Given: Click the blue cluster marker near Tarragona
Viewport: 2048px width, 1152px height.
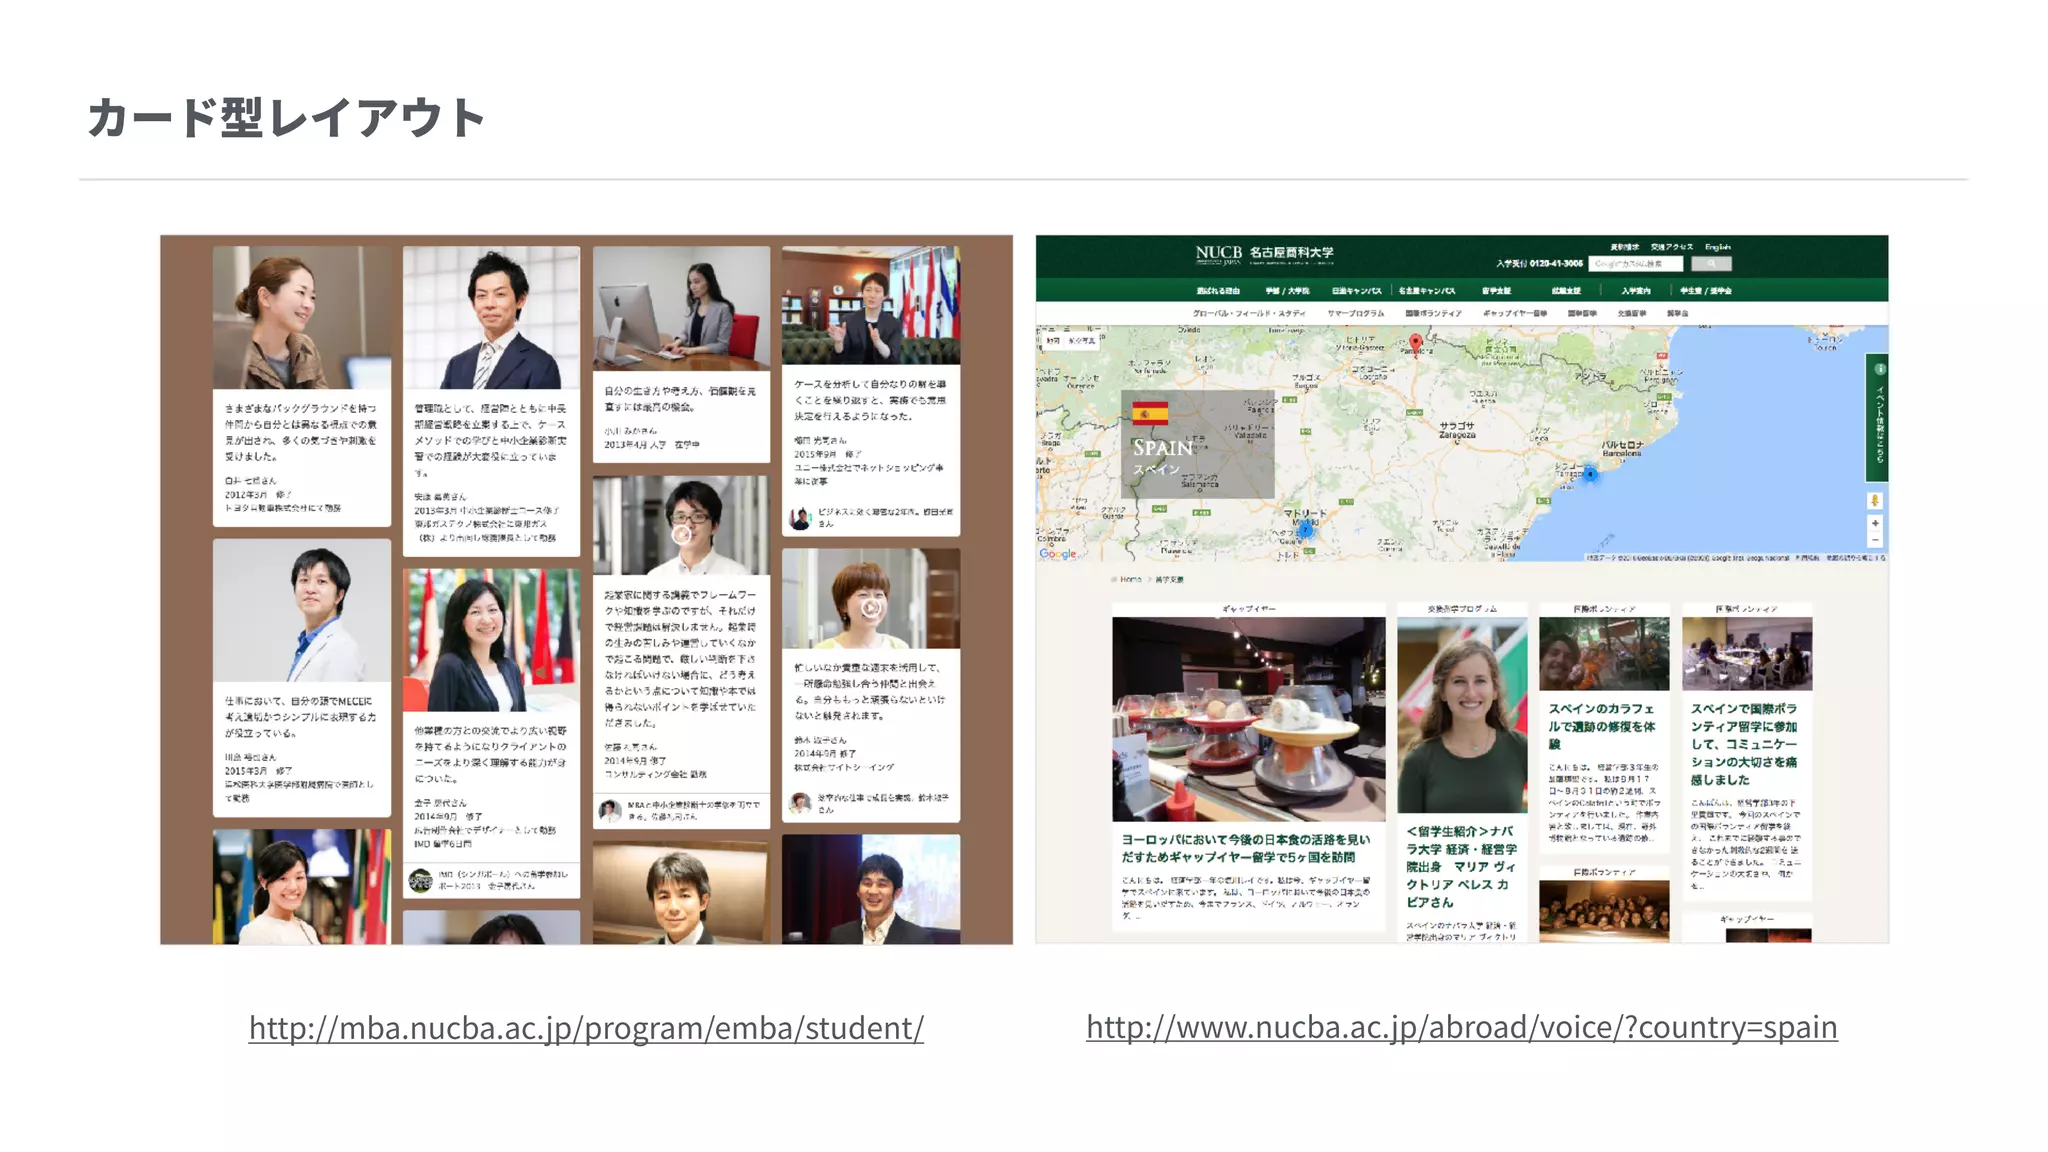Looking at the screenshot, I should (1590, 474).
